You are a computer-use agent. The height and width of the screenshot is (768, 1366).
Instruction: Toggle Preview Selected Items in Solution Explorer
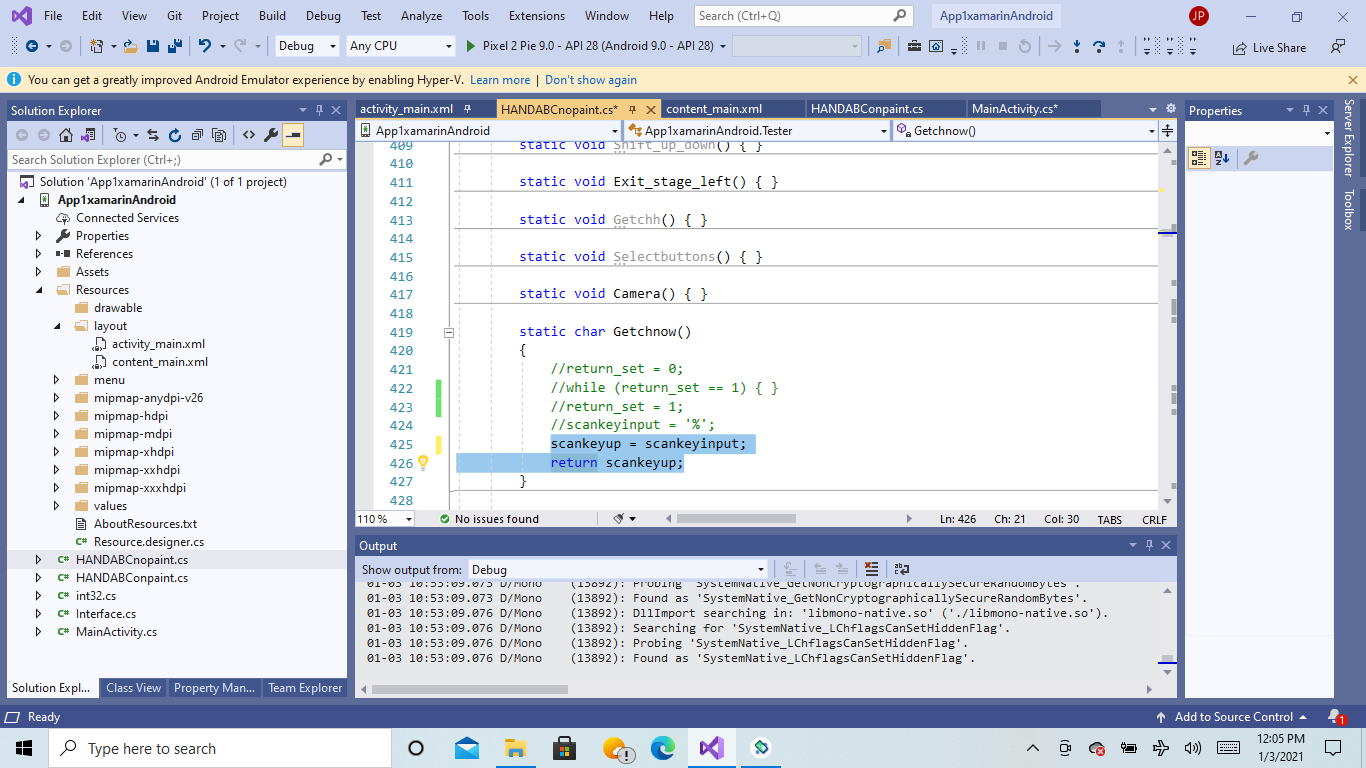293,135
